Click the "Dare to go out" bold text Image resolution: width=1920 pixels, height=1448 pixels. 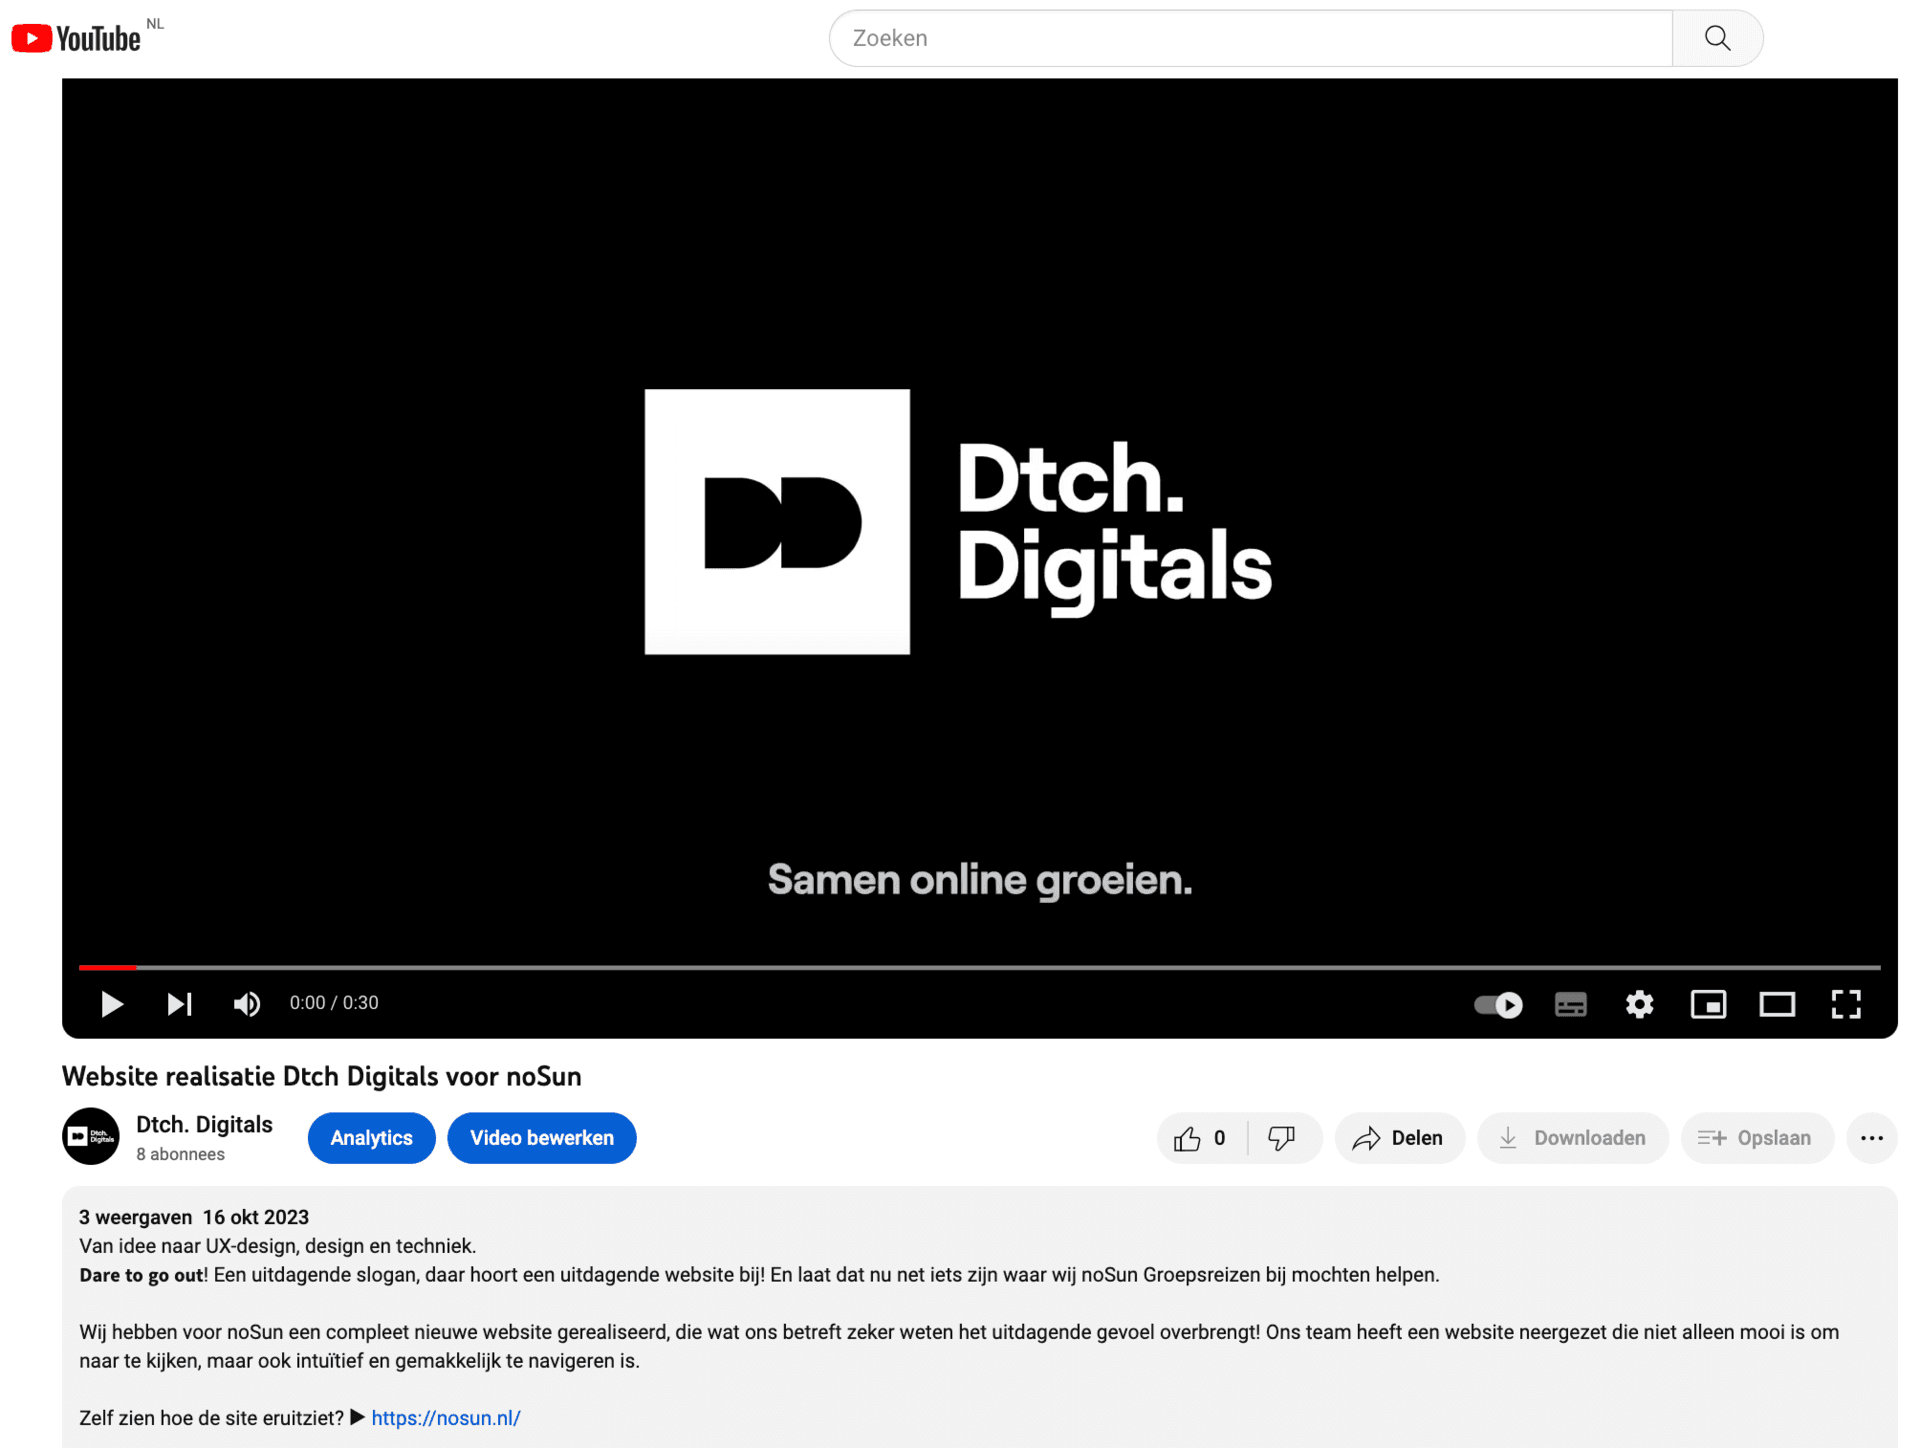[141, 1275]
